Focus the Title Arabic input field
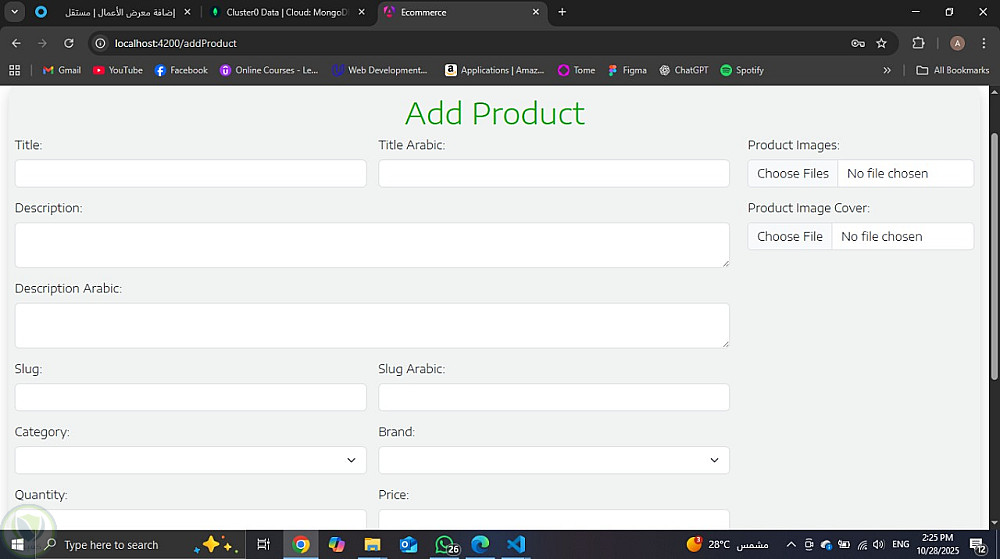This screenshot has width=1000, height=559. [x=554, y=173]
